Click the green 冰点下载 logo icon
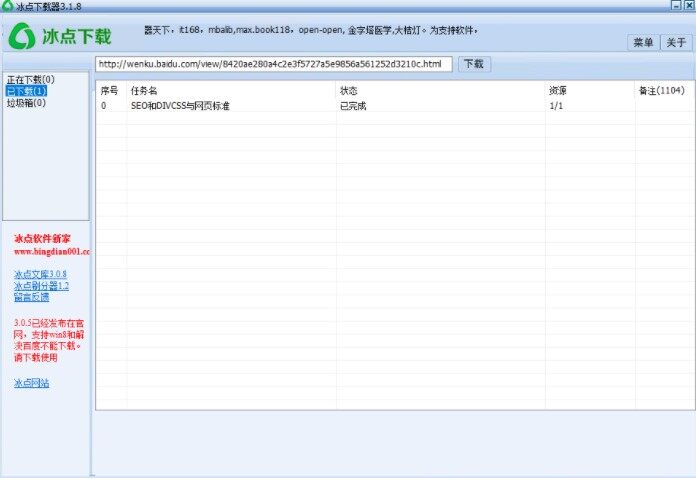The width and height of the screenshot is (696, 478). click(21, 36)
